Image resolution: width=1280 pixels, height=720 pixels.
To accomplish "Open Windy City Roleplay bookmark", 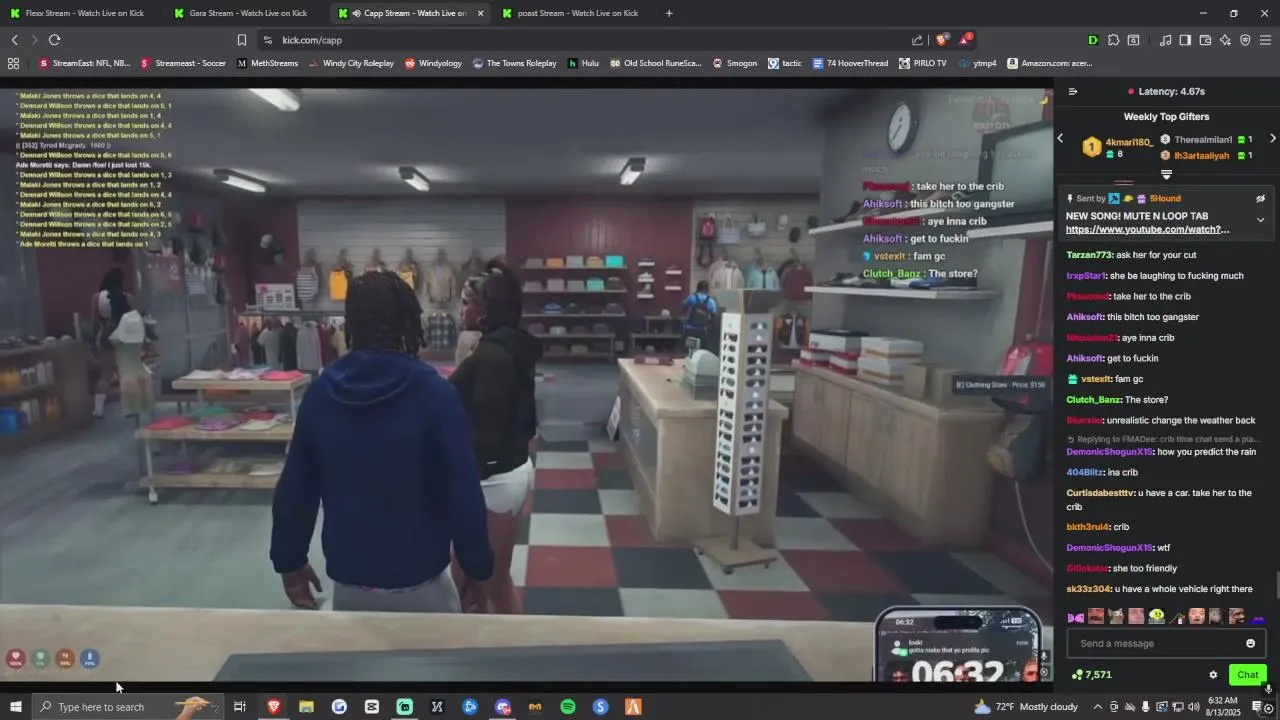I will [351, 63].
